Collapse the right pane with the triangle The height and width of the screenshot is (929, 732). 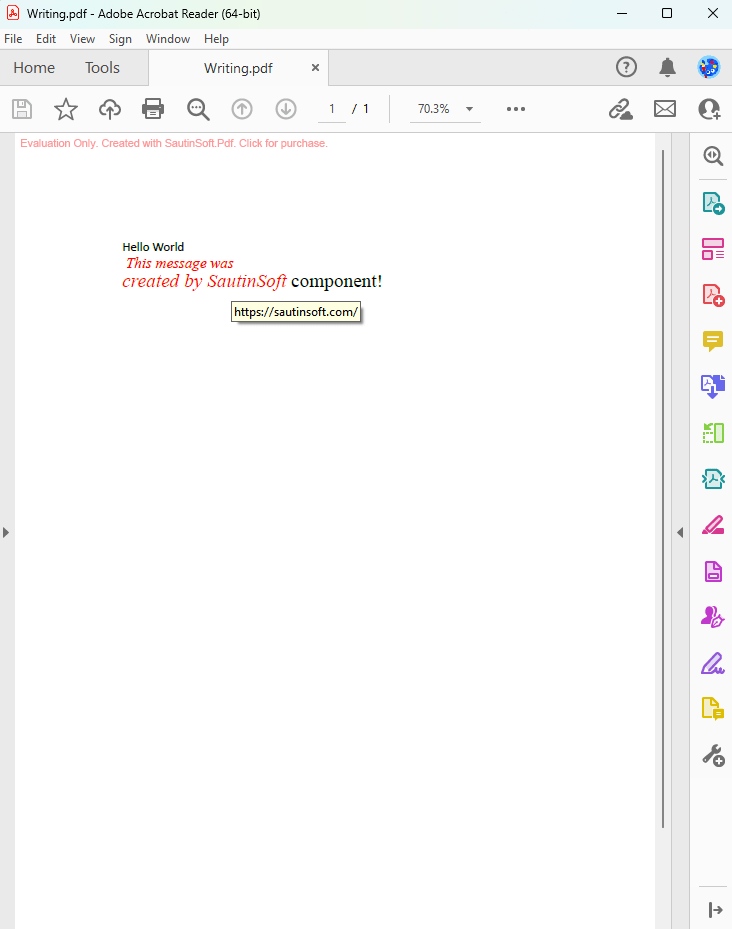click(680, 533)
